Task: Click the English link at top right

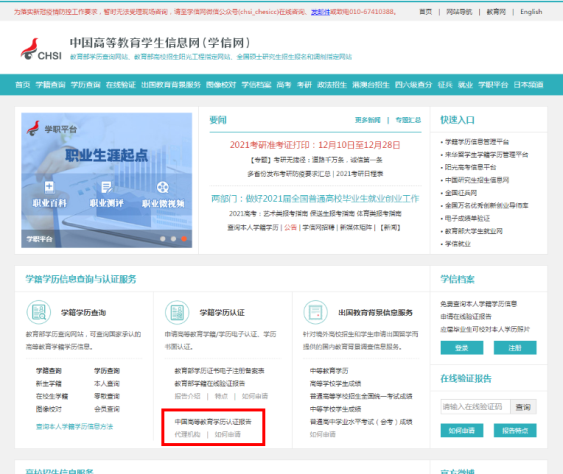Action: click(x=531, y=12)
